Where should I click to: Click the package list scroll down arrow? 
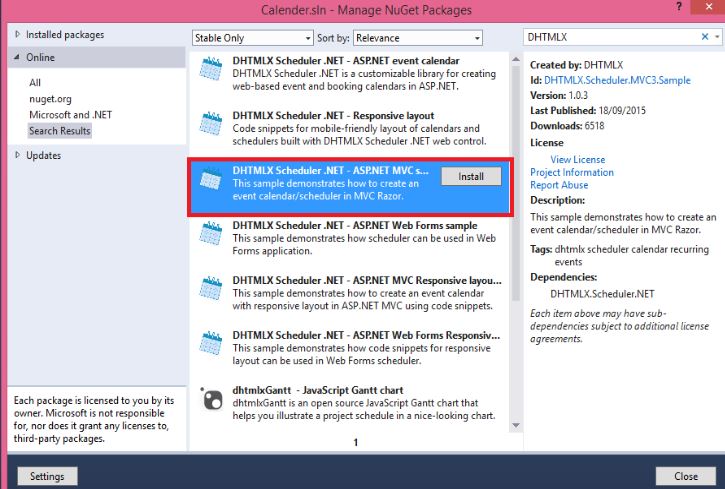[516, 425]
